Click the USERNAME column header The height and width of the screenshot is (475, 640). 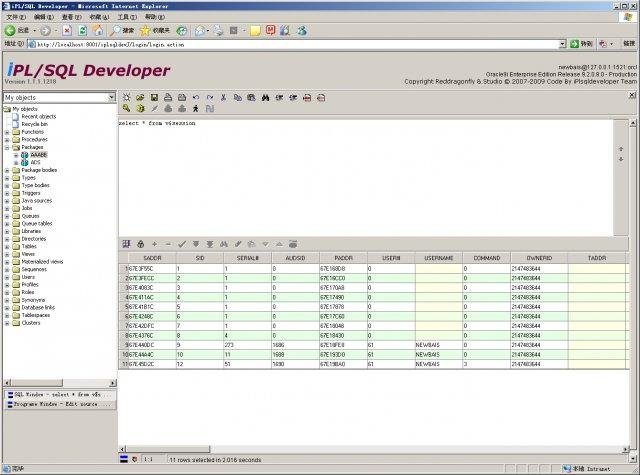coord(439,258)
